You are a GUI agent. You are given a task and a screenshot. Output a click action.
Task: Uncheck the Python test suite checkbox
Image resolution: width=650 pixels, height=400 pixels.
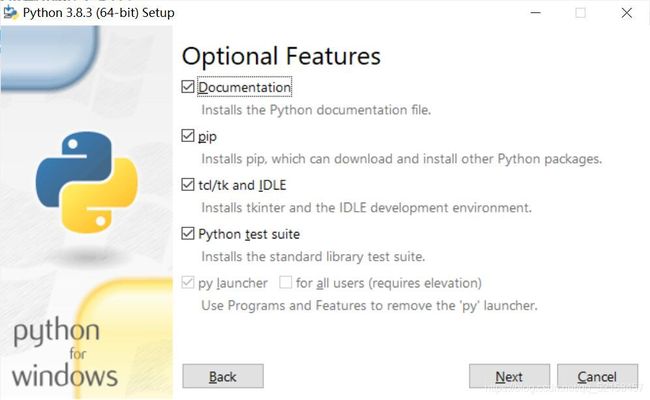pos(188,233)
